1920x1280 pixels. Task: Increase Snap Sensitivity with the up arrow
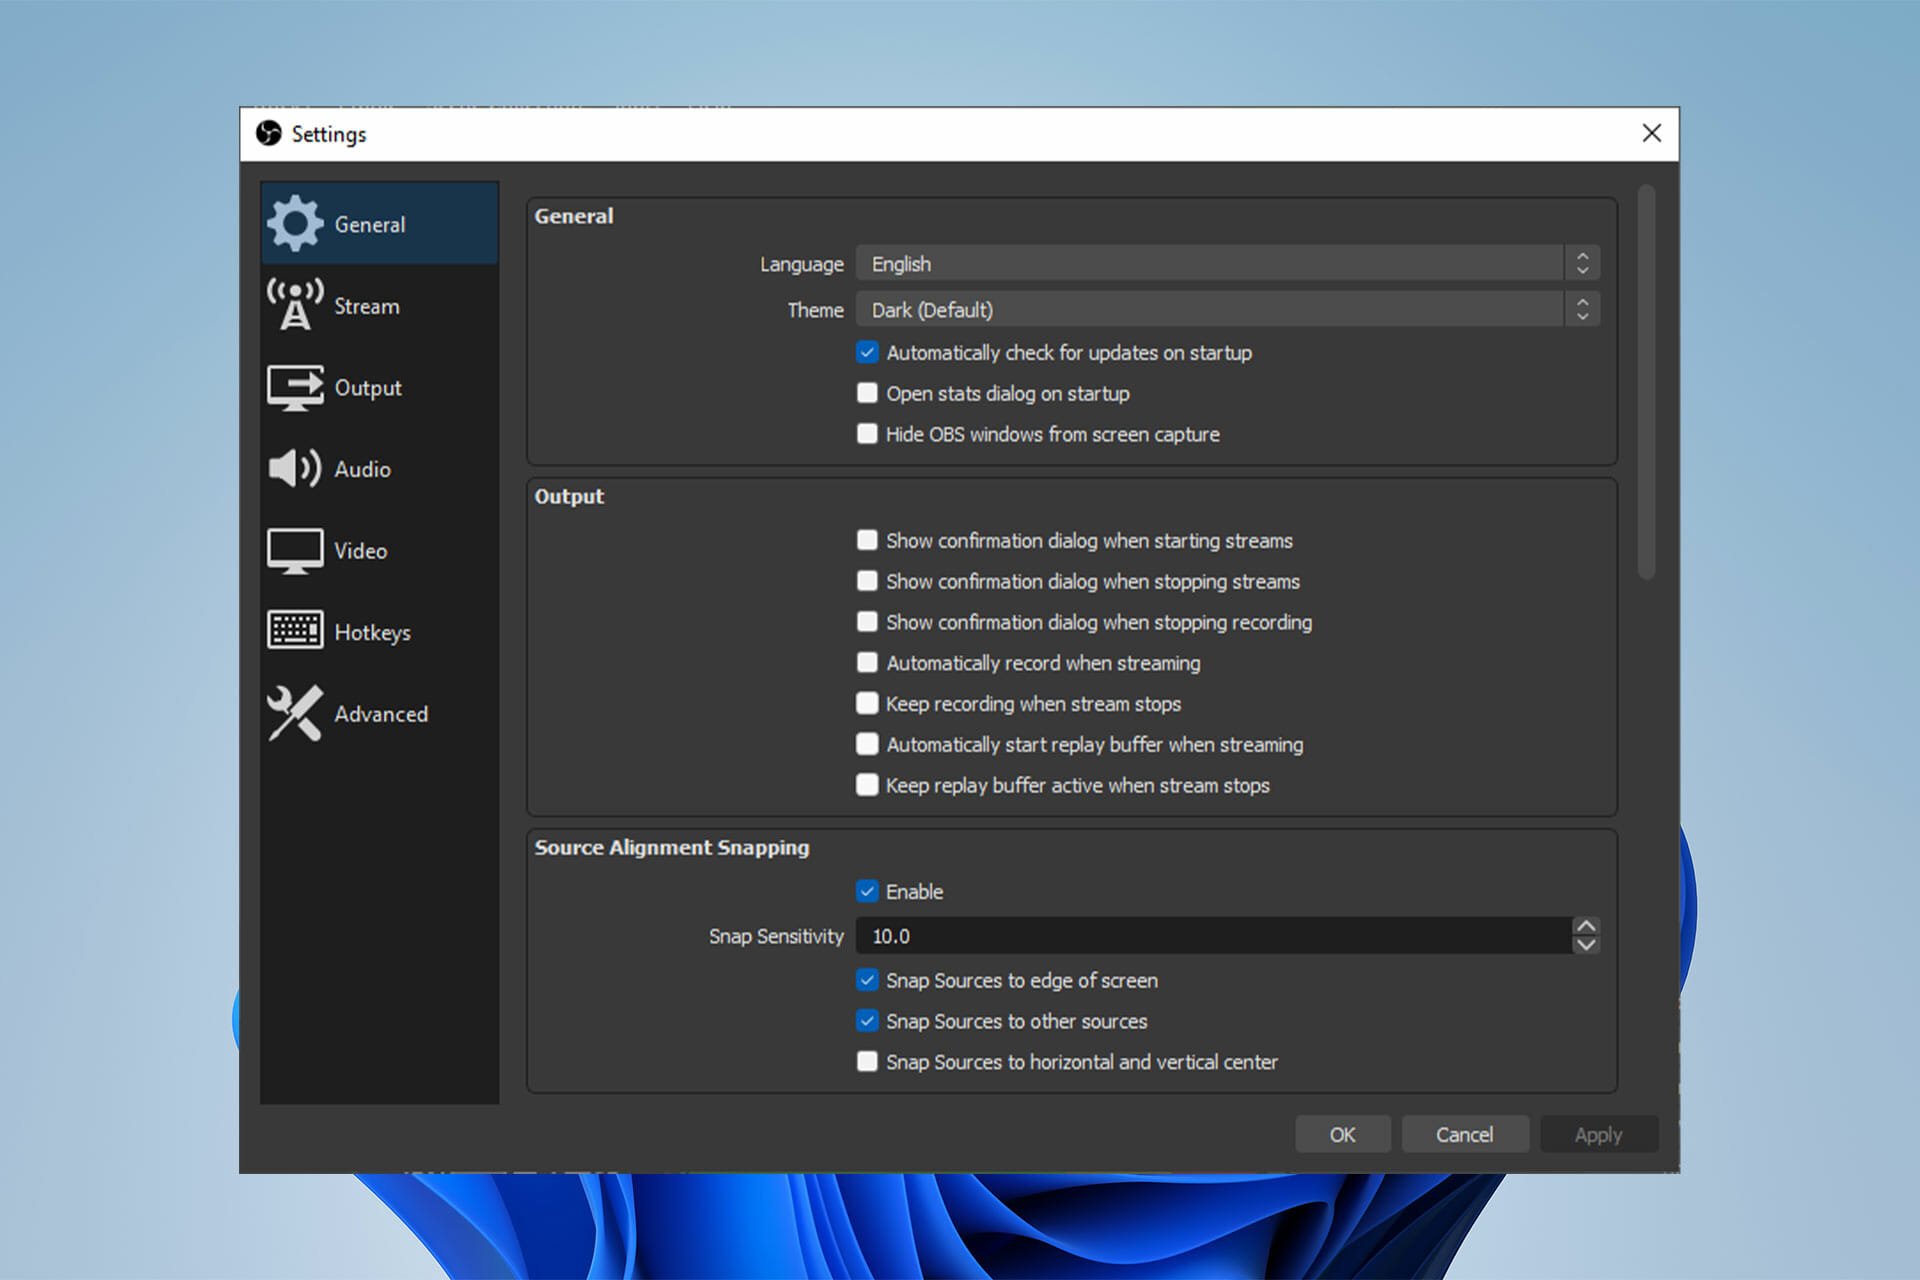coord(1586,926)
